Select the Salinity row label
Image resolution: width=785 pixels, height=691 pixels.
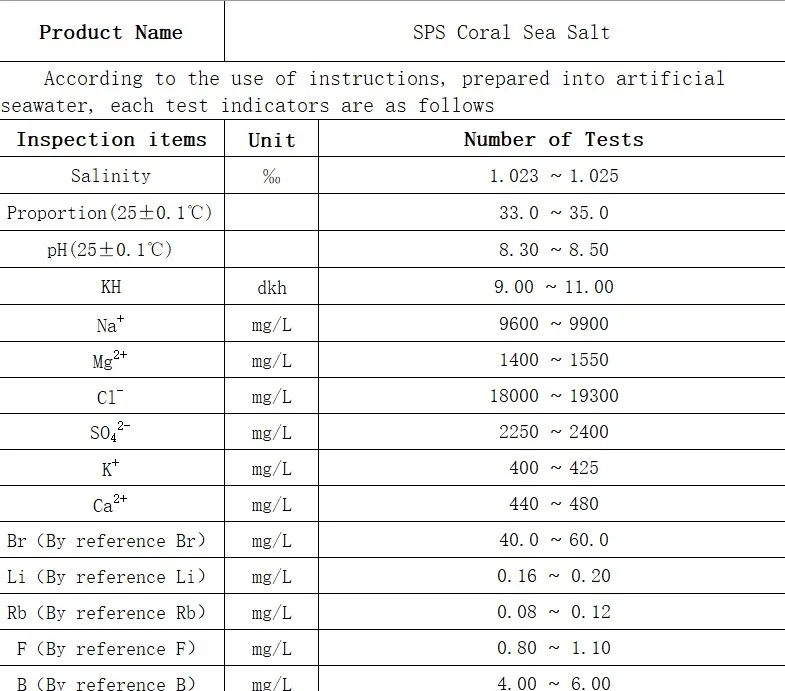pos(111,176)
